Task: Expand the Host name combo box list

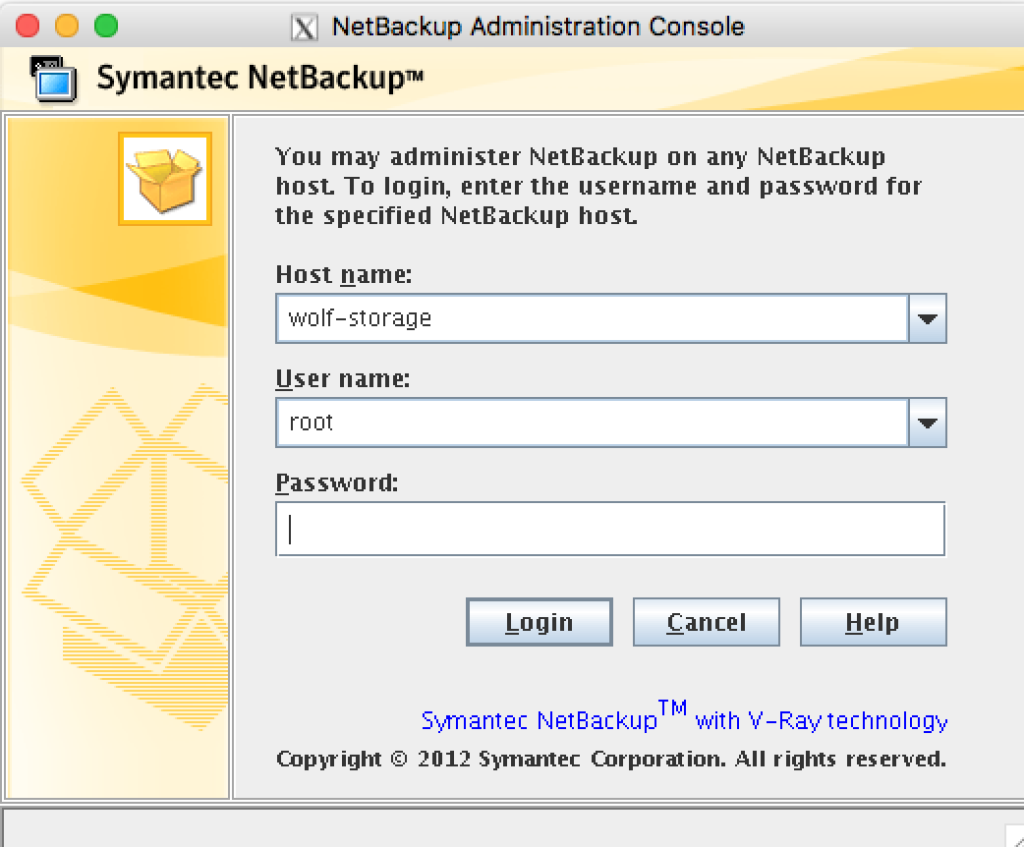Action: [x=929, y=318]
